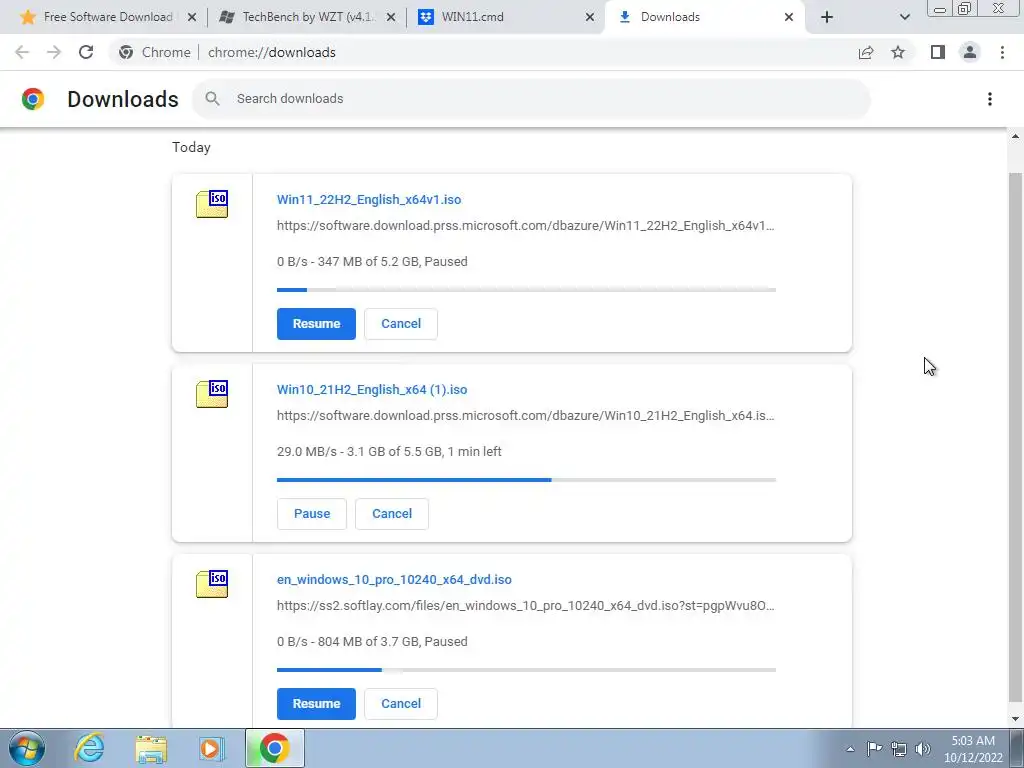This screenshot has width=1024, height=768.
Task: Close the Free Software Download tab
Action: click(192, 17)
